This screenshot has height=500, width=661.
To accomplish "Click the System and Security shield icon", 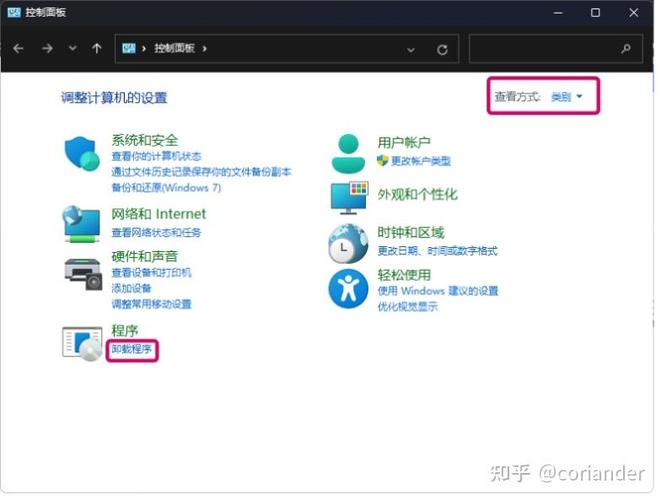I will pos(82,153).
